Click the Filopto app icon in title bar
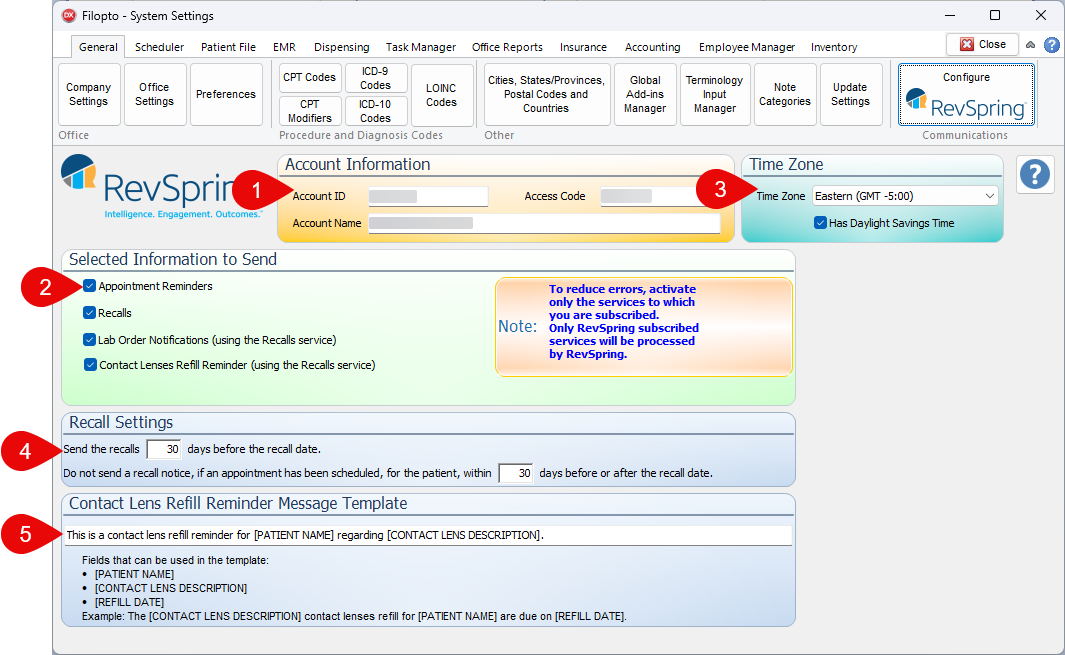 (69, 15)
